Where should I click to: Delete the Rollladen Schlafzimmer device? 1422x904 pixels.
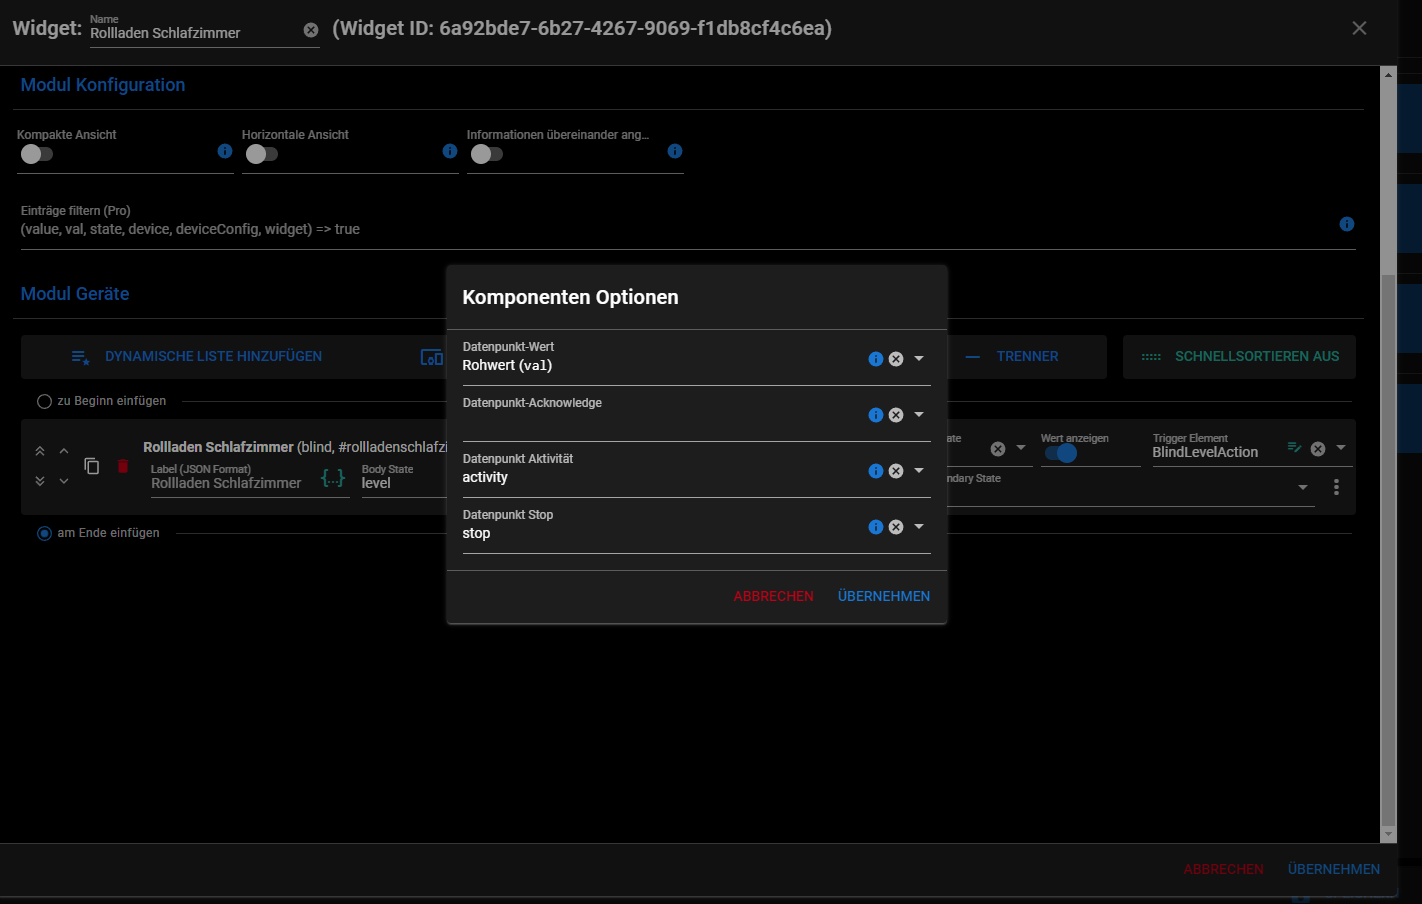click(123, 466)
